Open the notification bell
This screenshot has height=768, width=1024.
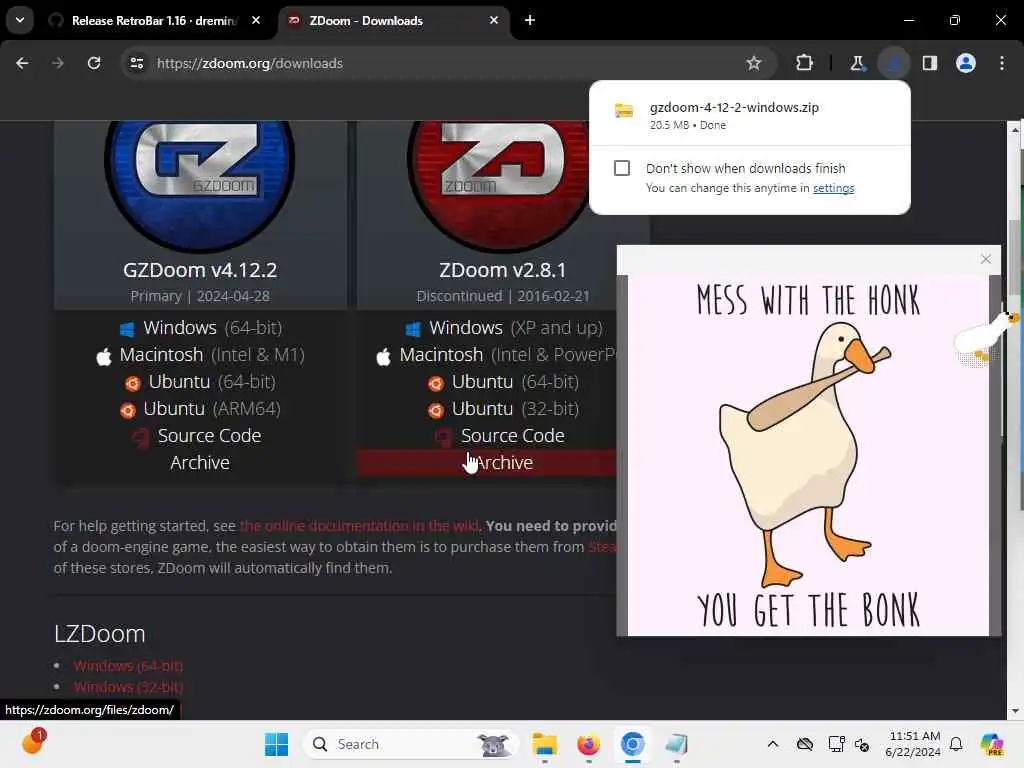tap(956, 744)
